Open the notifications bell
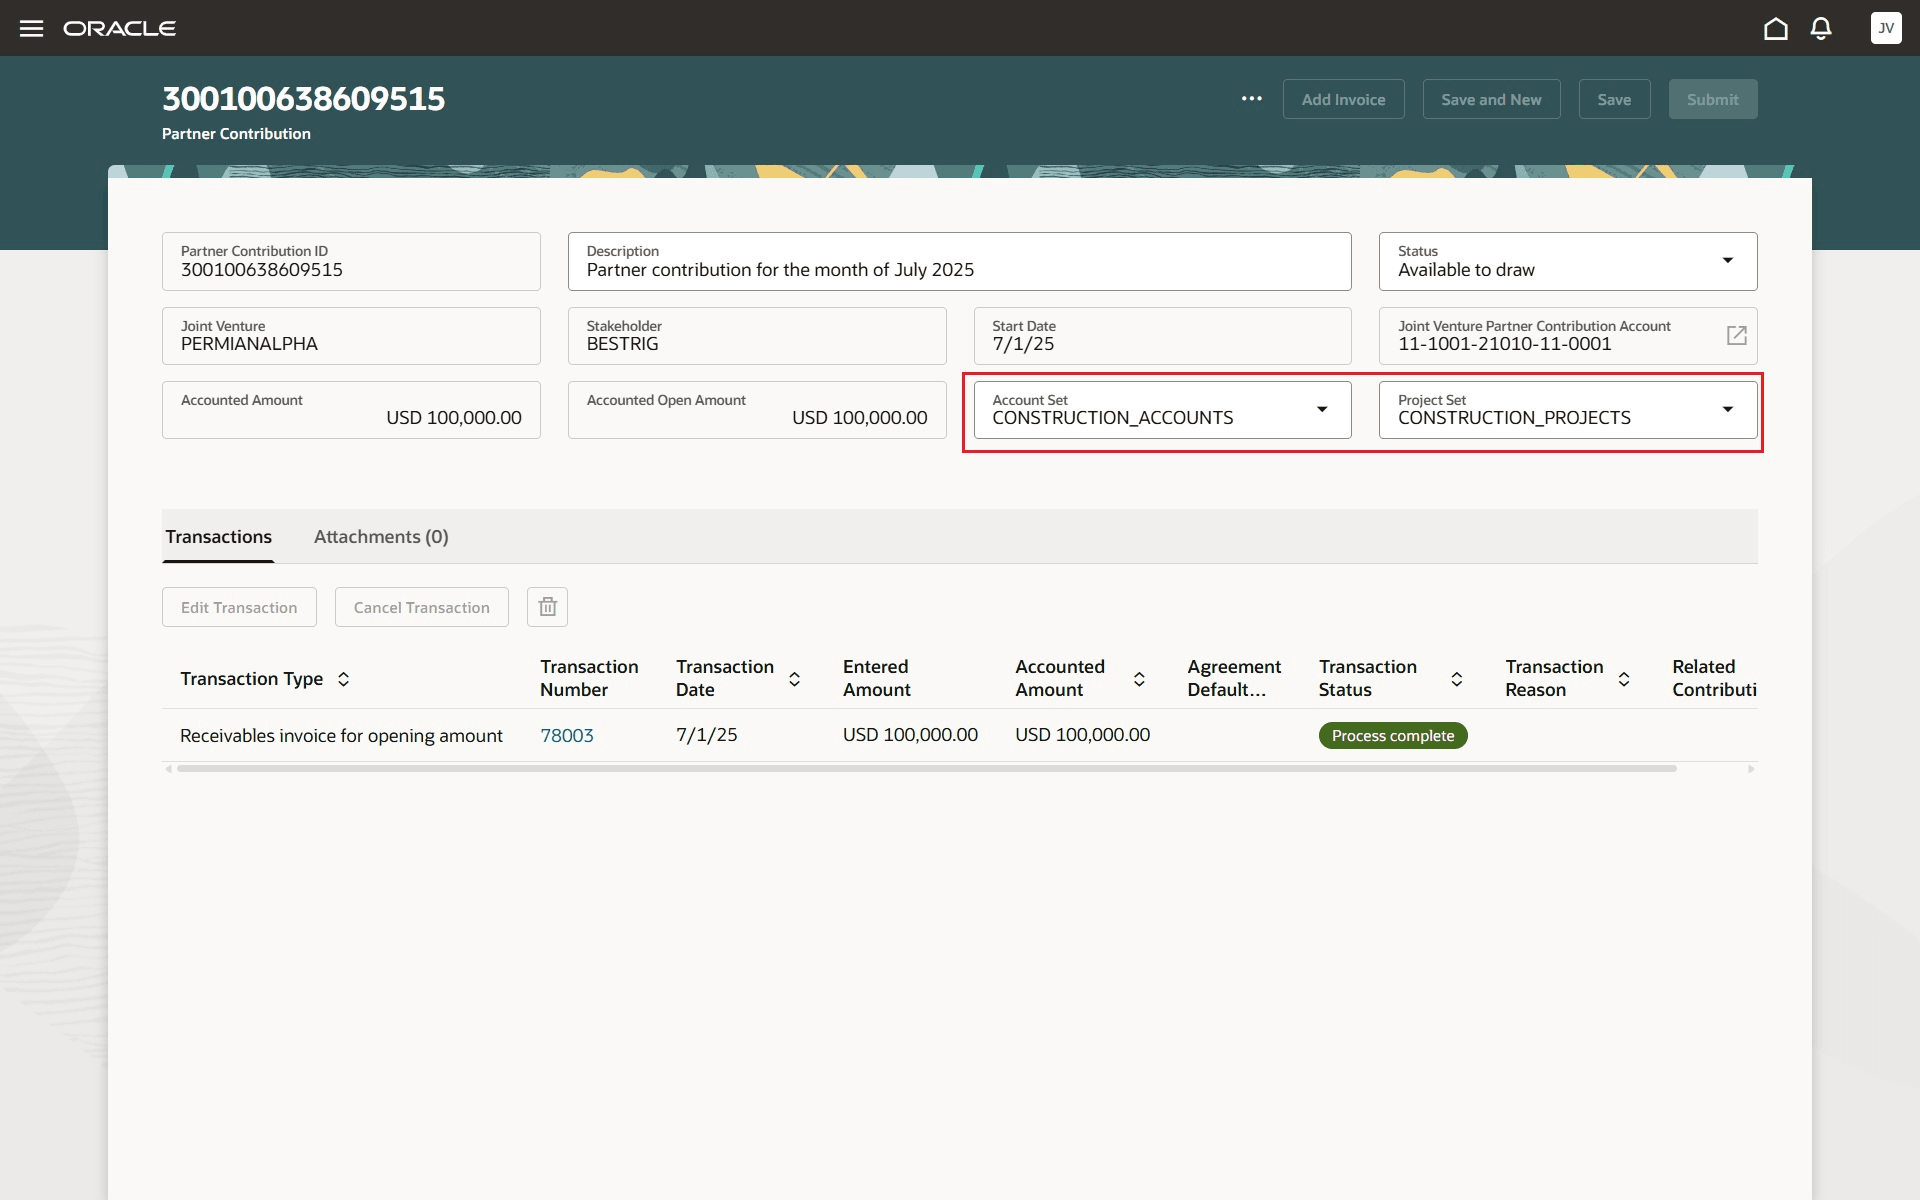 (1821, 28)
